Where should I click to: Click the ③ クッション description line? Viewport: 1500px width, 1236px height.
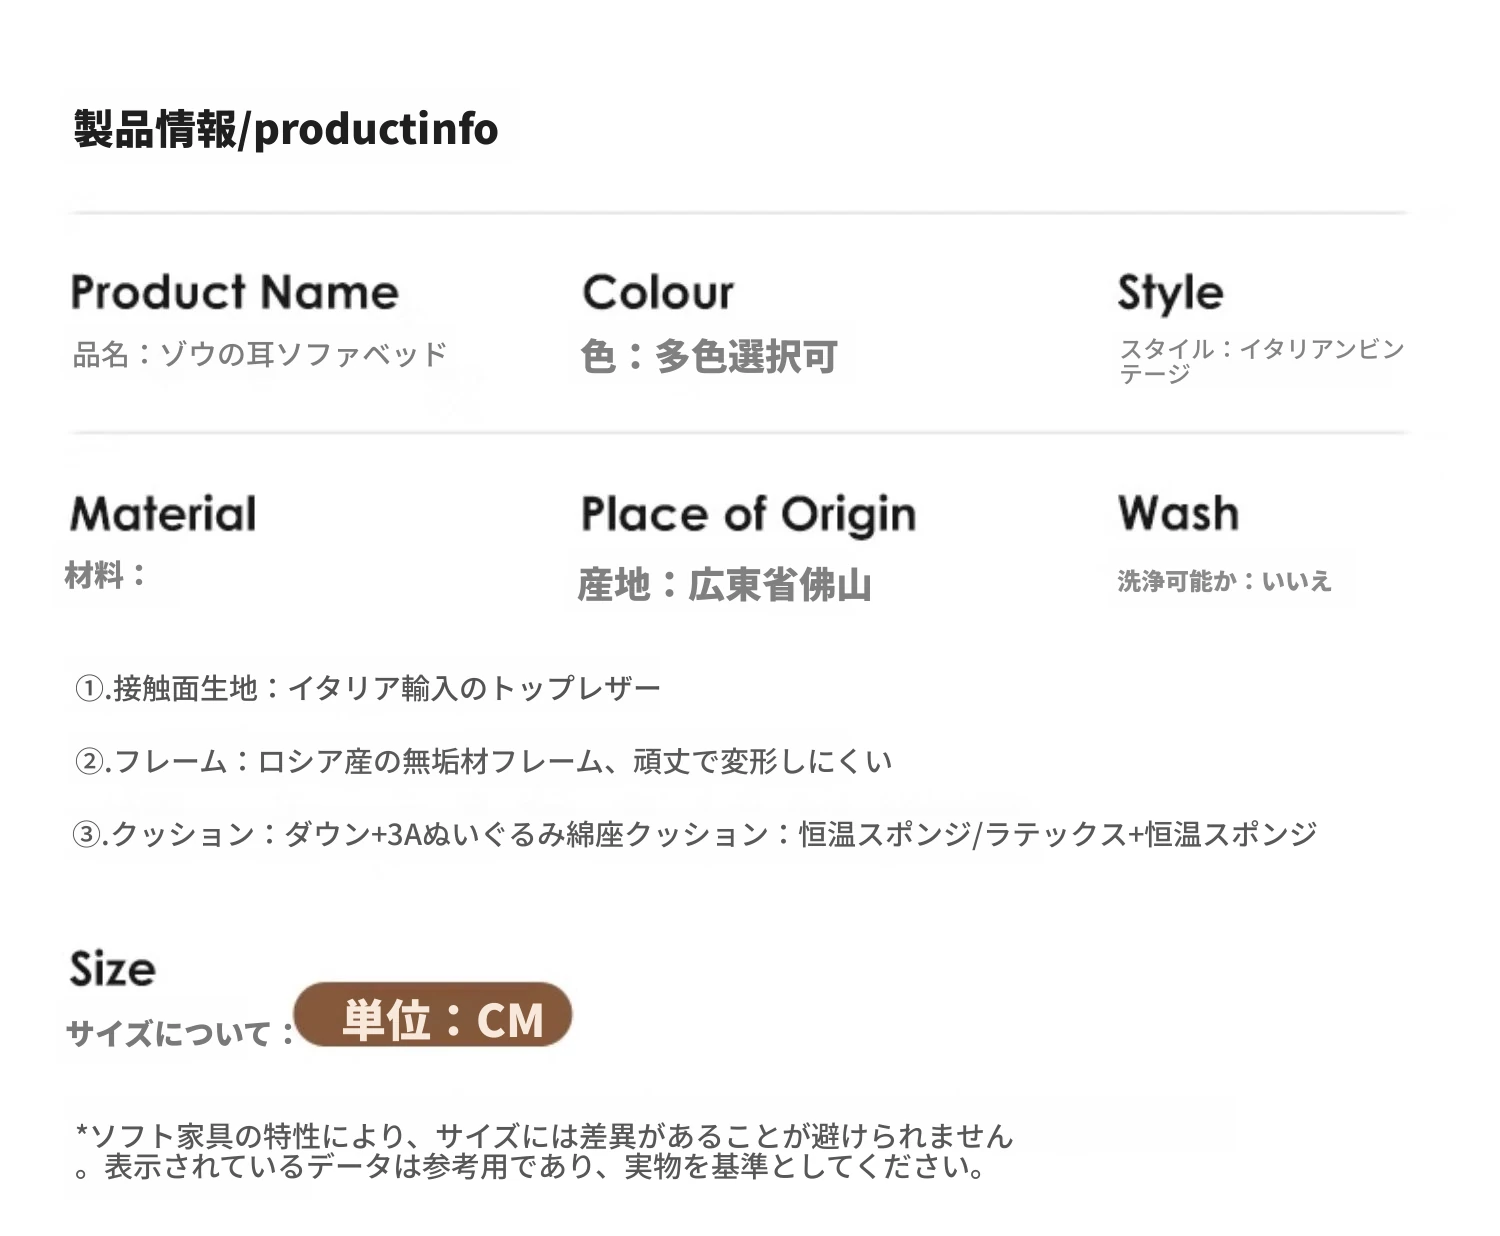[696, 834]
